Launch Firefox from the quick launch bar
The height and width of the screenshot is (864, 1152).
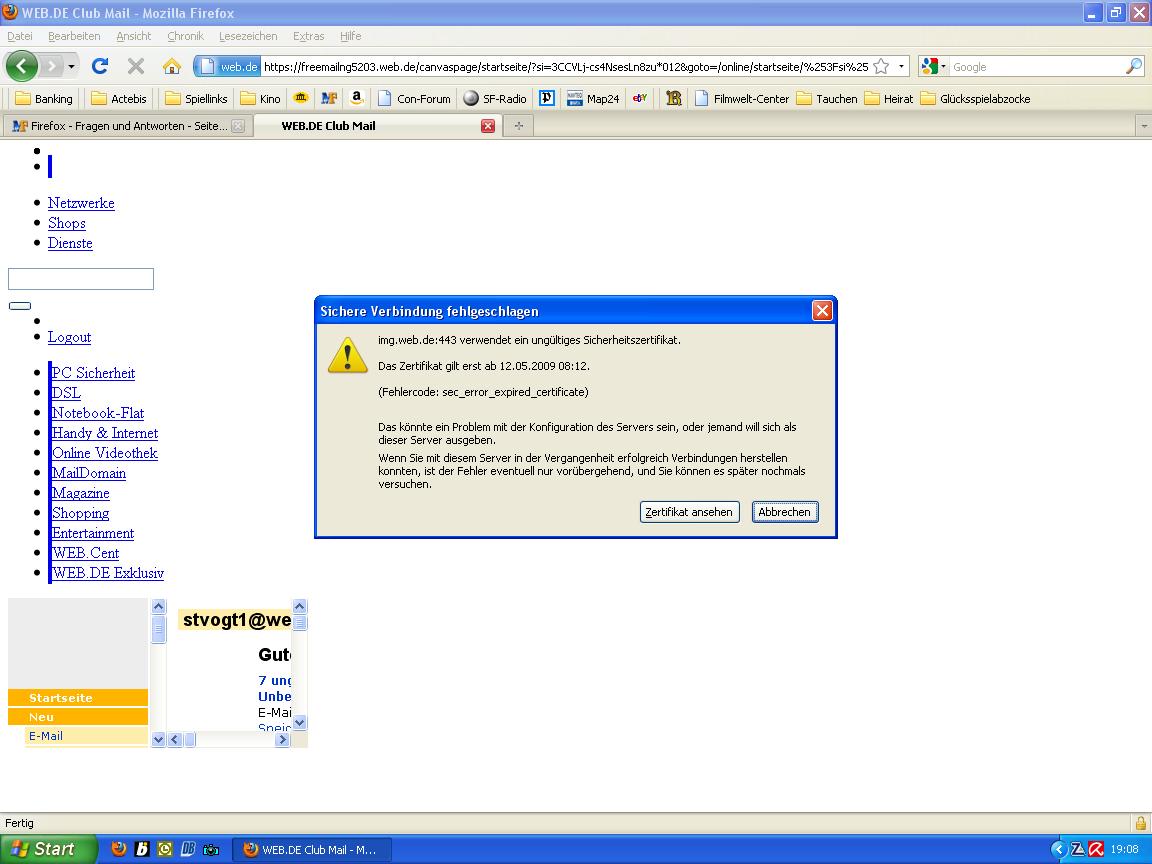click(118, 849)
